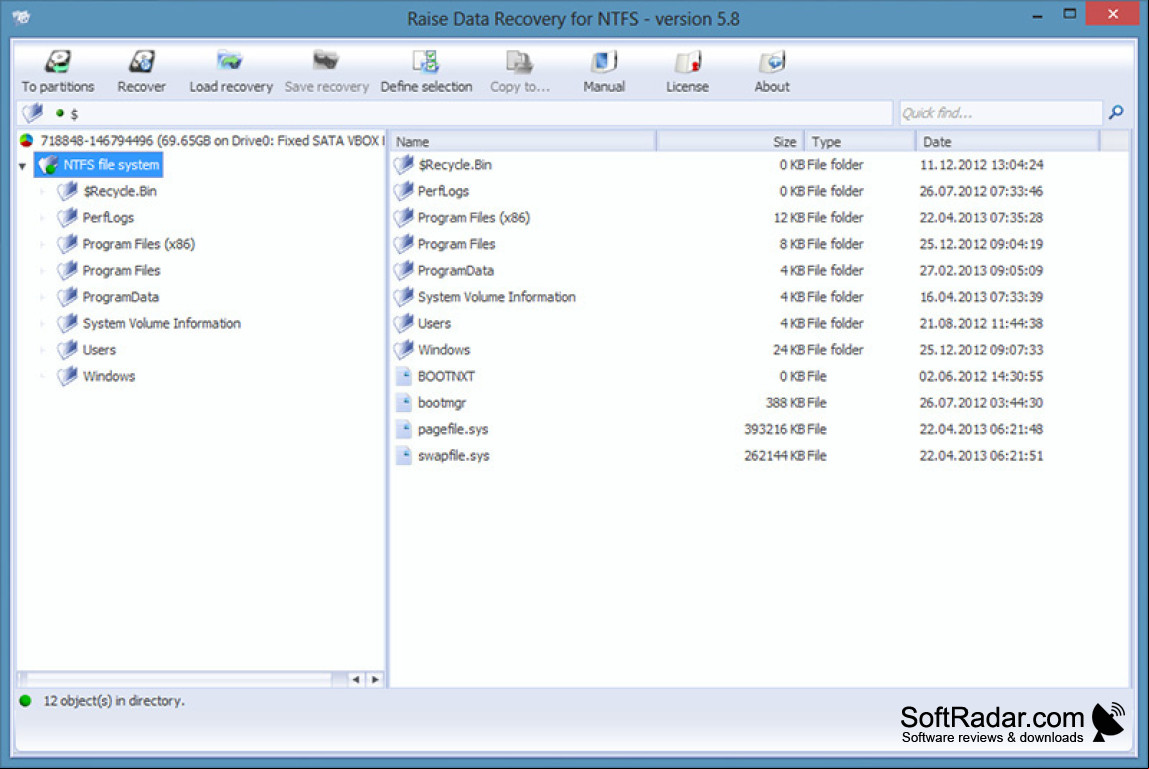The height and width of the screenshot is (769, 1149).
Task: Sort files by the Name column header
Action: (x=523, y=141)
